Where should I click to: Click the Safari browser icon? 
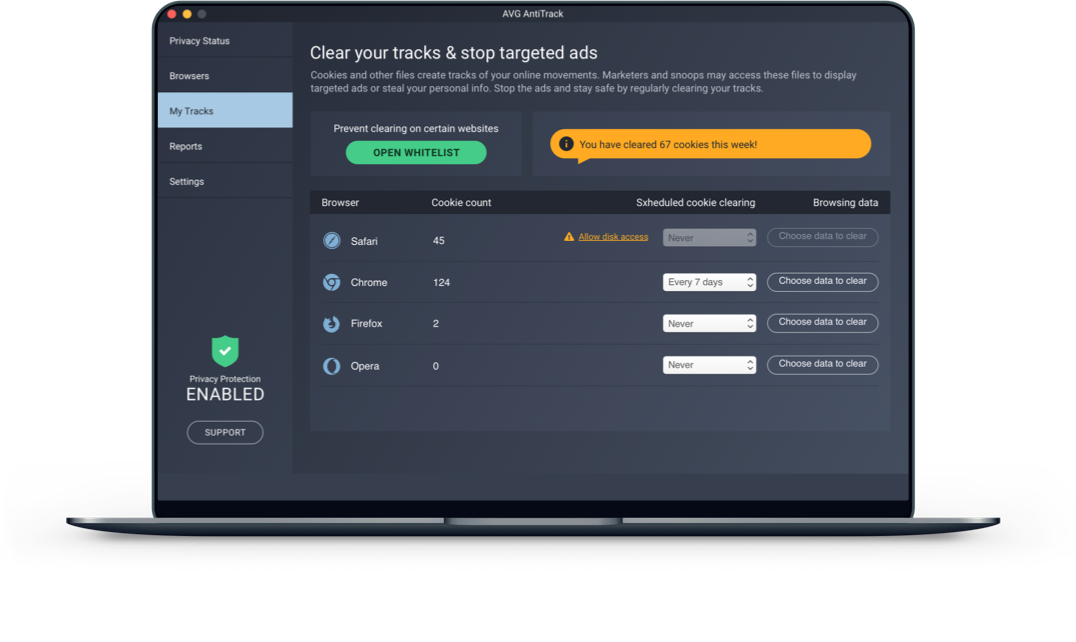point(331,240)
